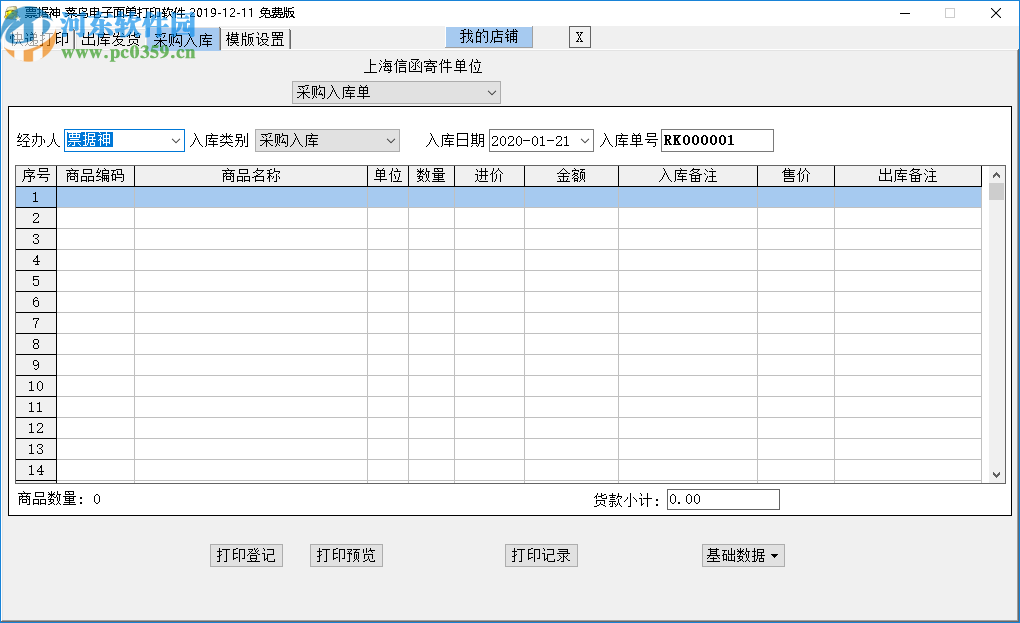
Task: Click the 打印预览 preview button
Action: tap(345, 555)
